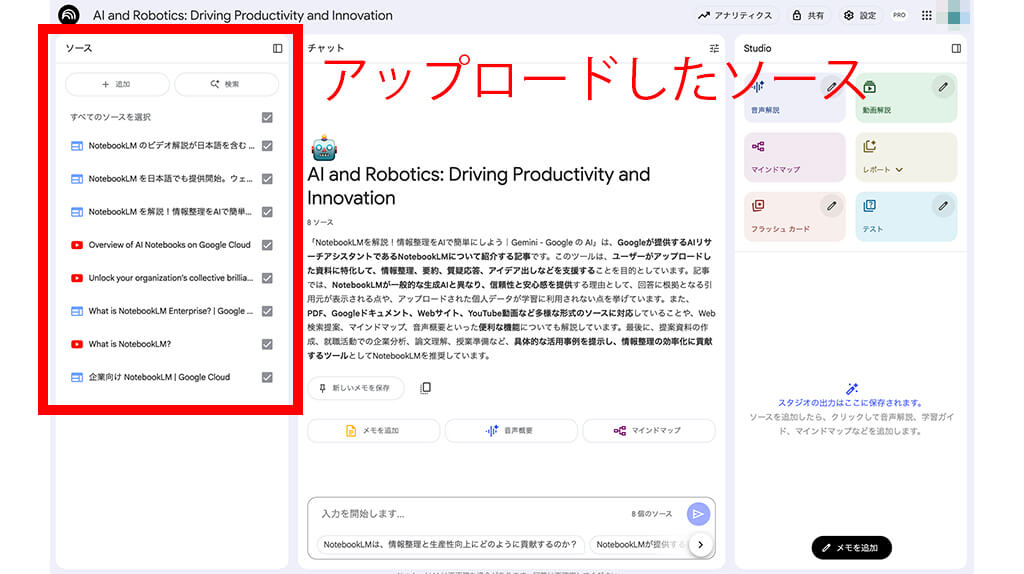This screenshot has height=574, width=1024.
Task: Click web icon of NotebookLM のビデオ解説 source
Action: click(x=76, y=146)
